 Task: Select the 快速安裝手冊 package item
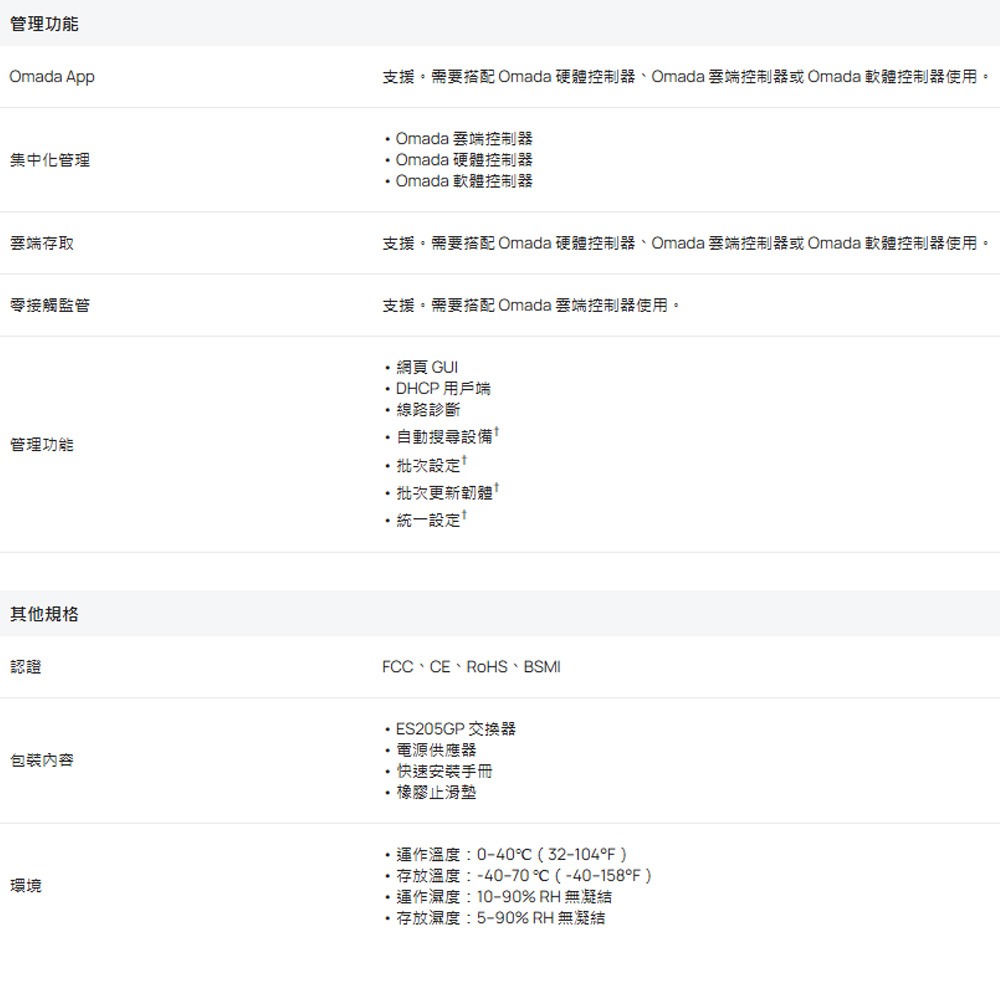[x=438, y=771]
